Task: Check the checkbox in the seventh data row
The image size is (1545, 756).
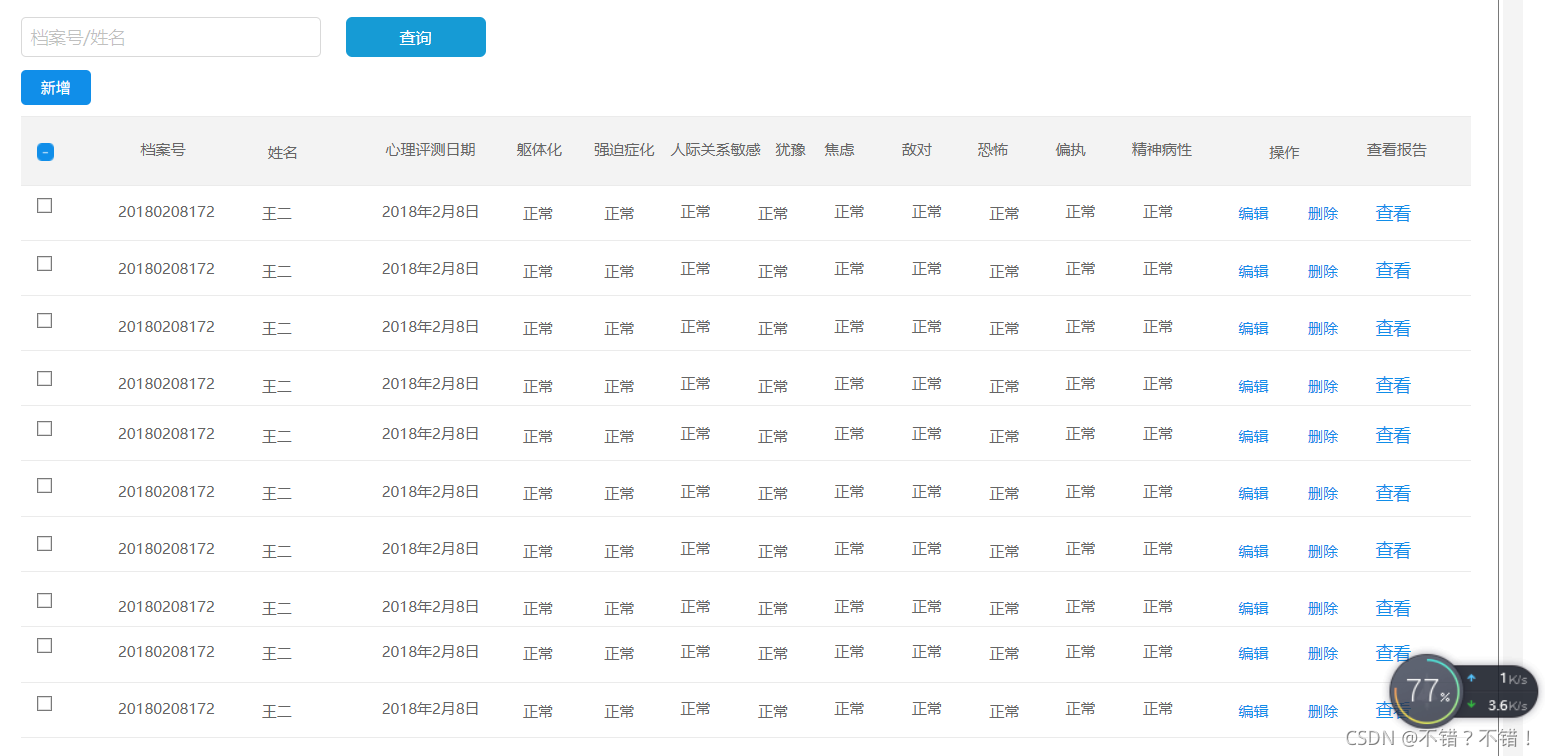Action: click(x=44, y=543)
